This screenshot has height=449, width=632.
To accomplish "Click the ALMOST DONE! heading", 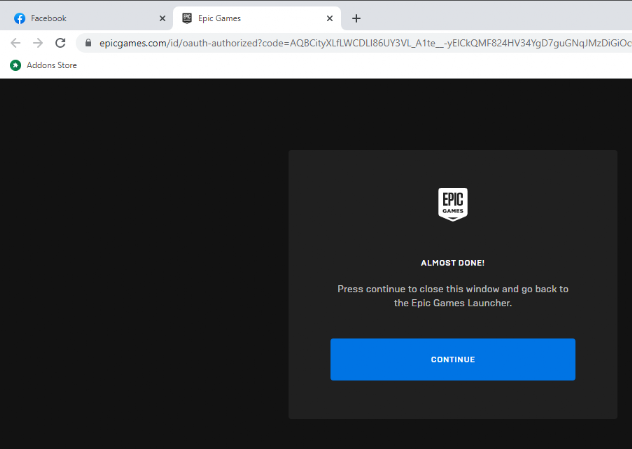I will 453,263.
